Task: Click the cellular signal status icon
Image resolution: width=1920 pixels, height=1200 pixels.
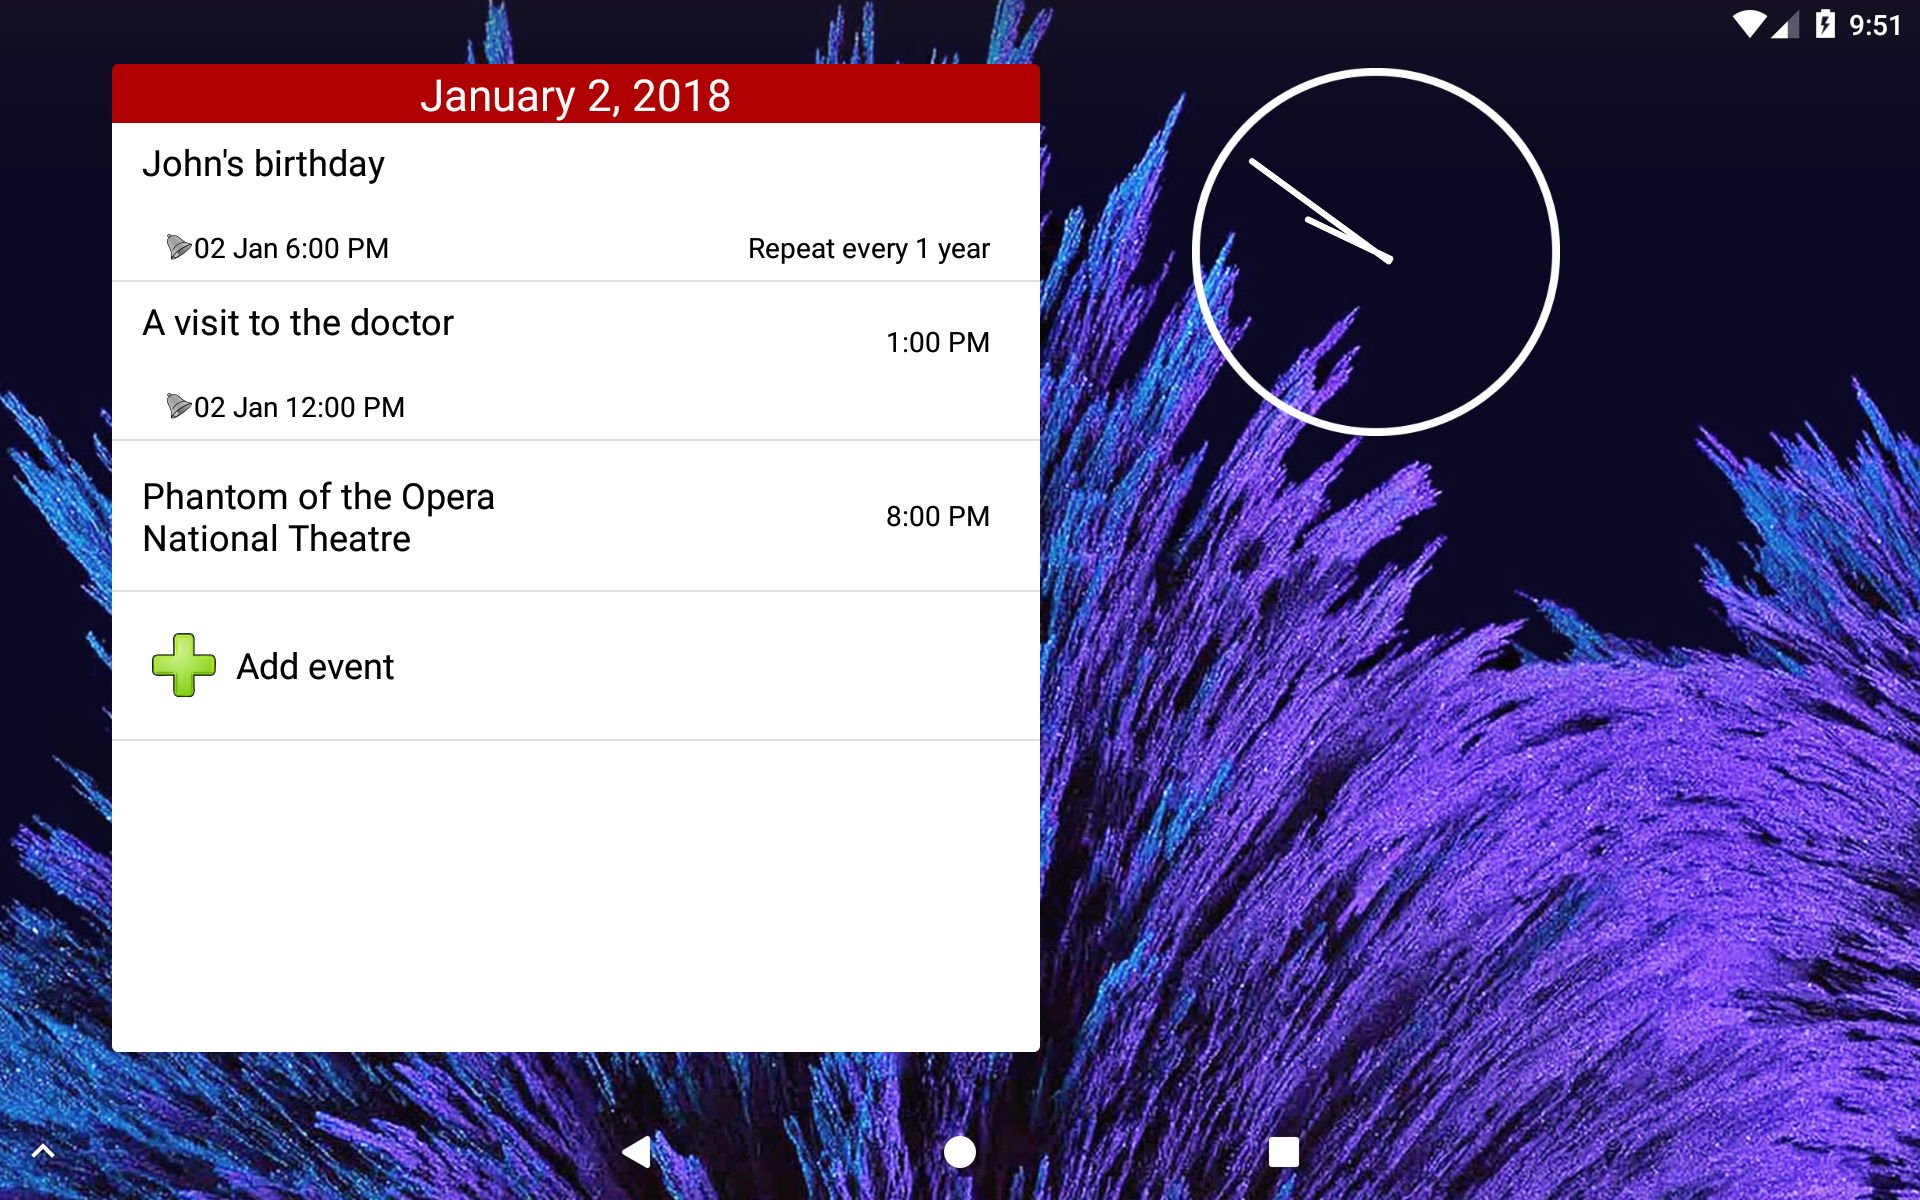Action: [1785, 25]
